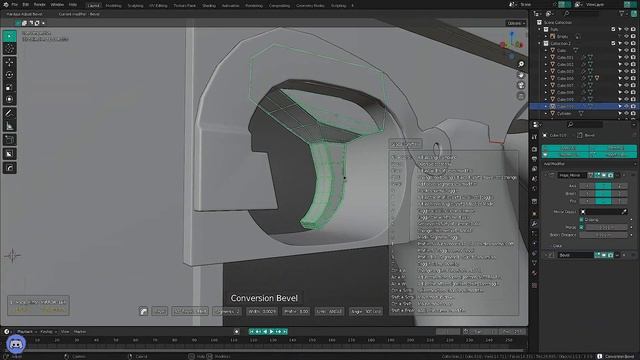The height and width of the screenshot is (360, 640).
Task: Select the Rotate tool
Action: [x=9, y=75]
